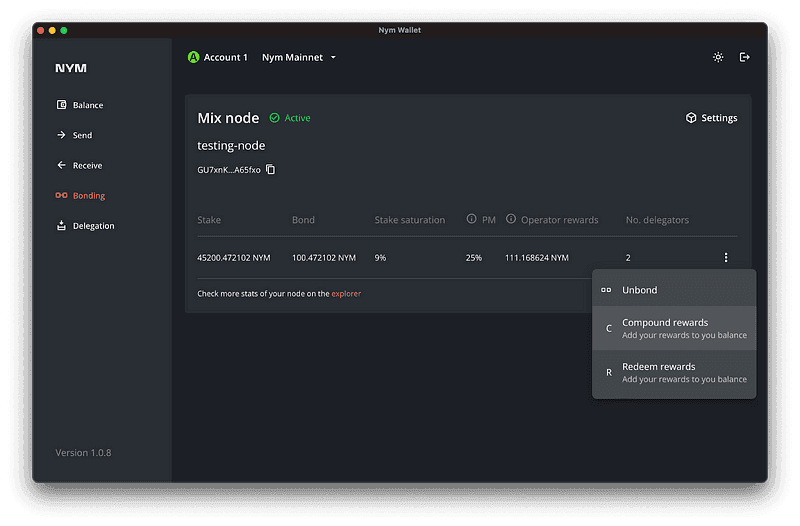
Task: Select Bonding in the sidebar
Action: [x=88, y=196]
